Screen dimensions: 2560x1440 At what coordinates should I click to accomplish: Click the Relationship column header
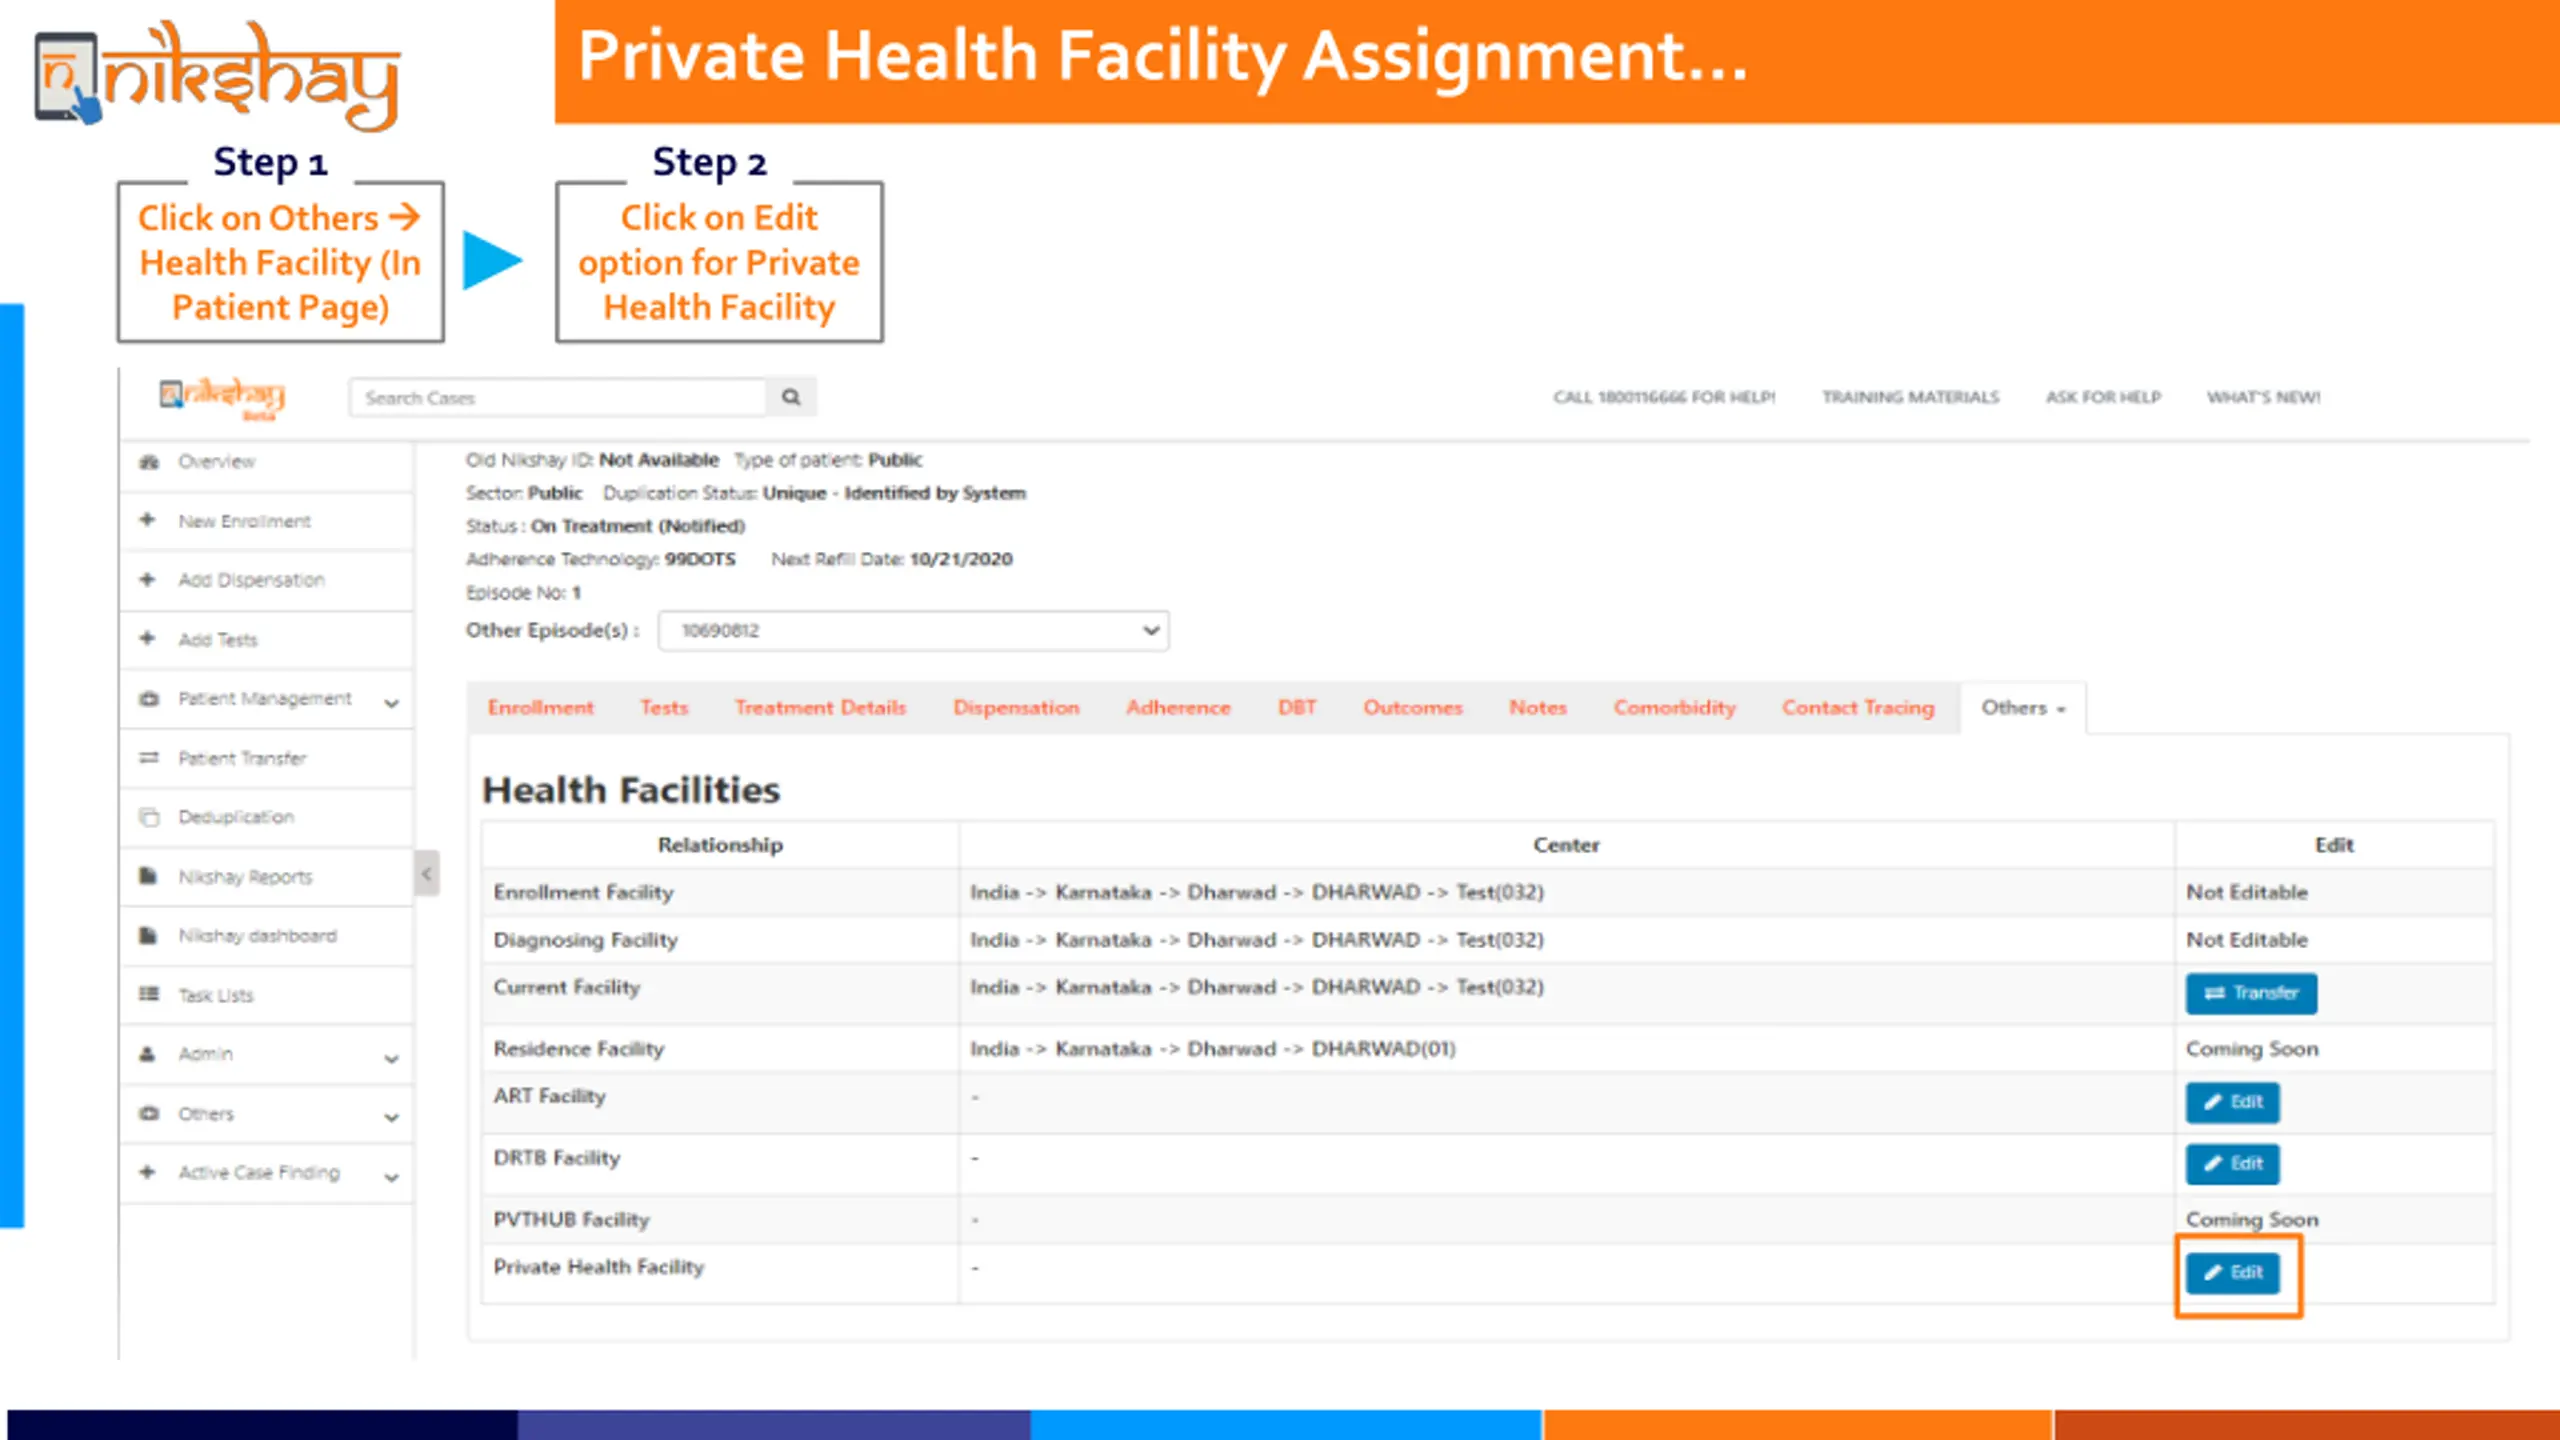720,845
